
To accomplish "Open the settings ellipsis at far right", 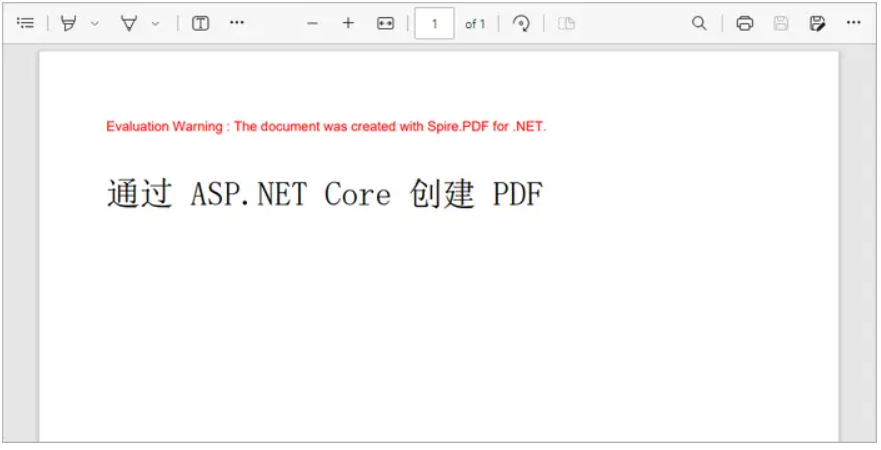I will coord(853,22).
